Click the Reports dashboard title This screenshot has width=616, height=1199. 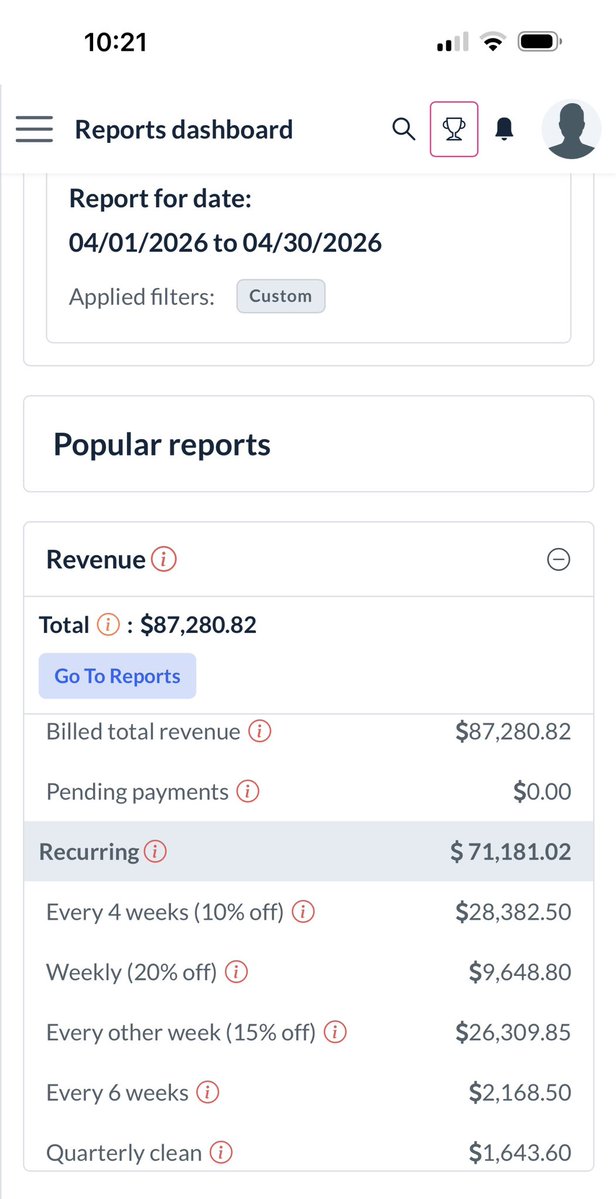183,129
